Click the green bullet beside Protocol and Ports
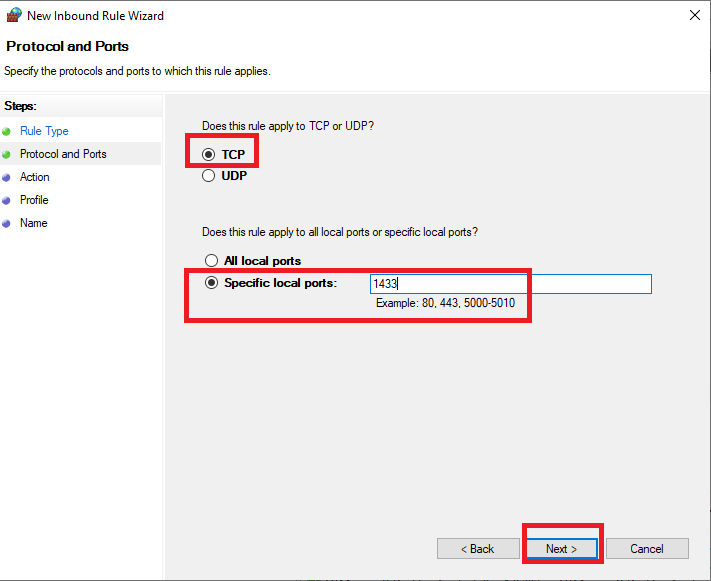The width and height of the screenshot is (711, 581). (x=6, y=155)
